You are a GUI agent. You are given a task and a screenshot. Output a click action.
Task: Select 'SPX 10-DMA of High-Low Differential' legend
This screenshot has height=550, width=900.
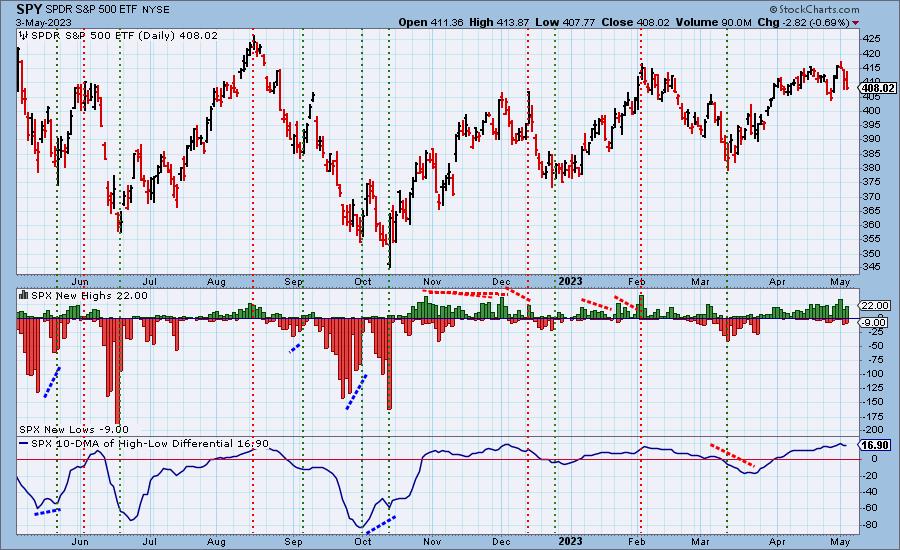(x=132, y=444)
